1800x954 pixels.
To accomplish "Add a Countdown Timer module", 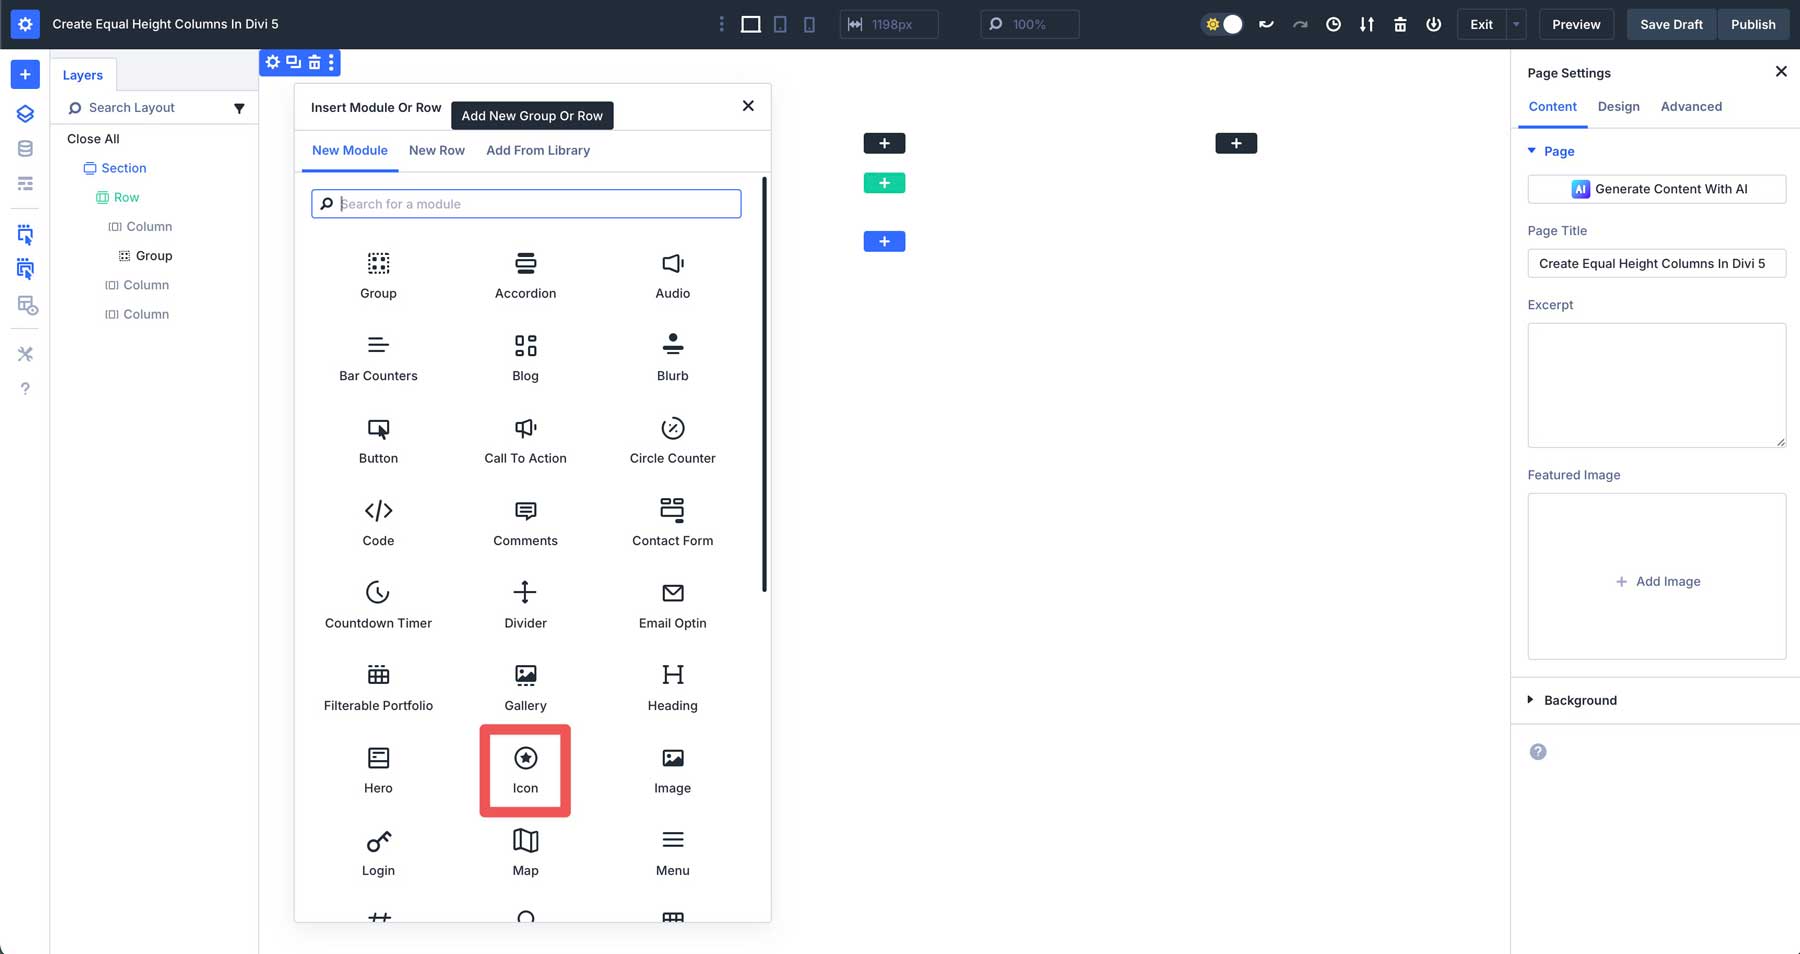I will click(x=377, y=604).
